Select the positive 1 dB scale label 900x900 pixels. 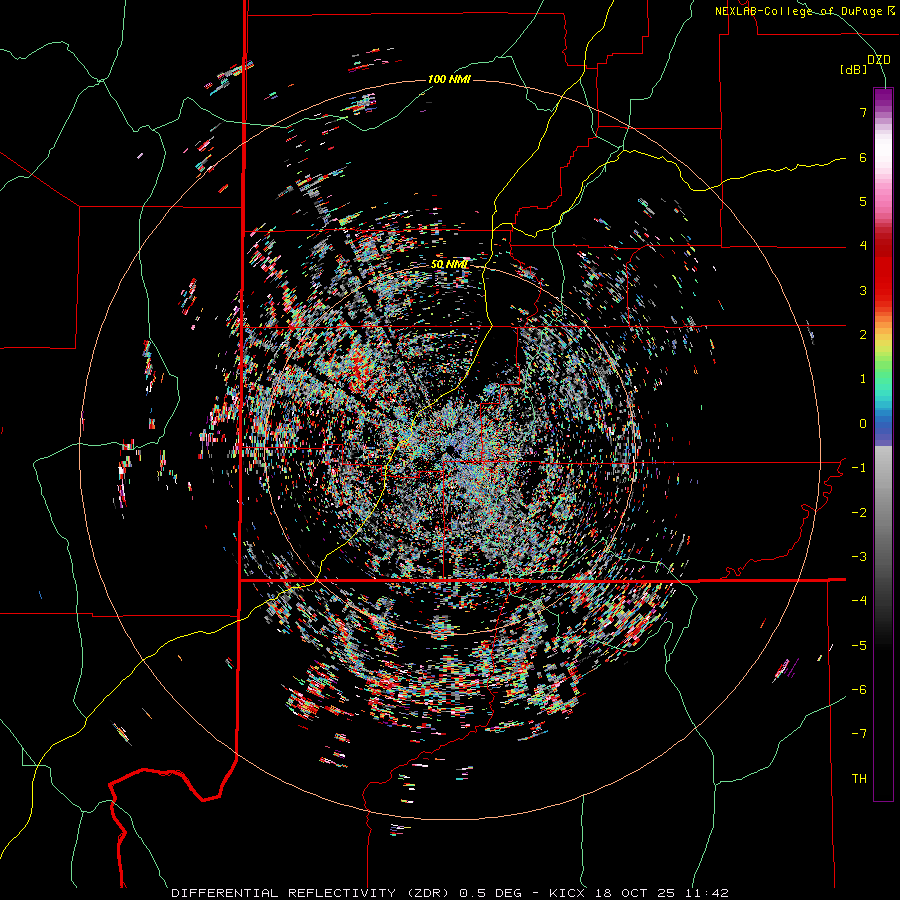point(863,379)
